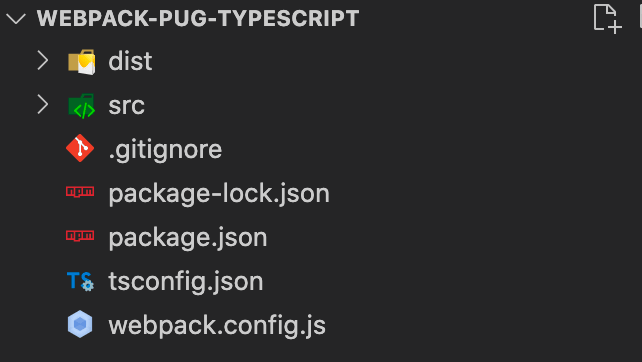Click the green src folder icon
642x362 pixels.
coord(81,106)
